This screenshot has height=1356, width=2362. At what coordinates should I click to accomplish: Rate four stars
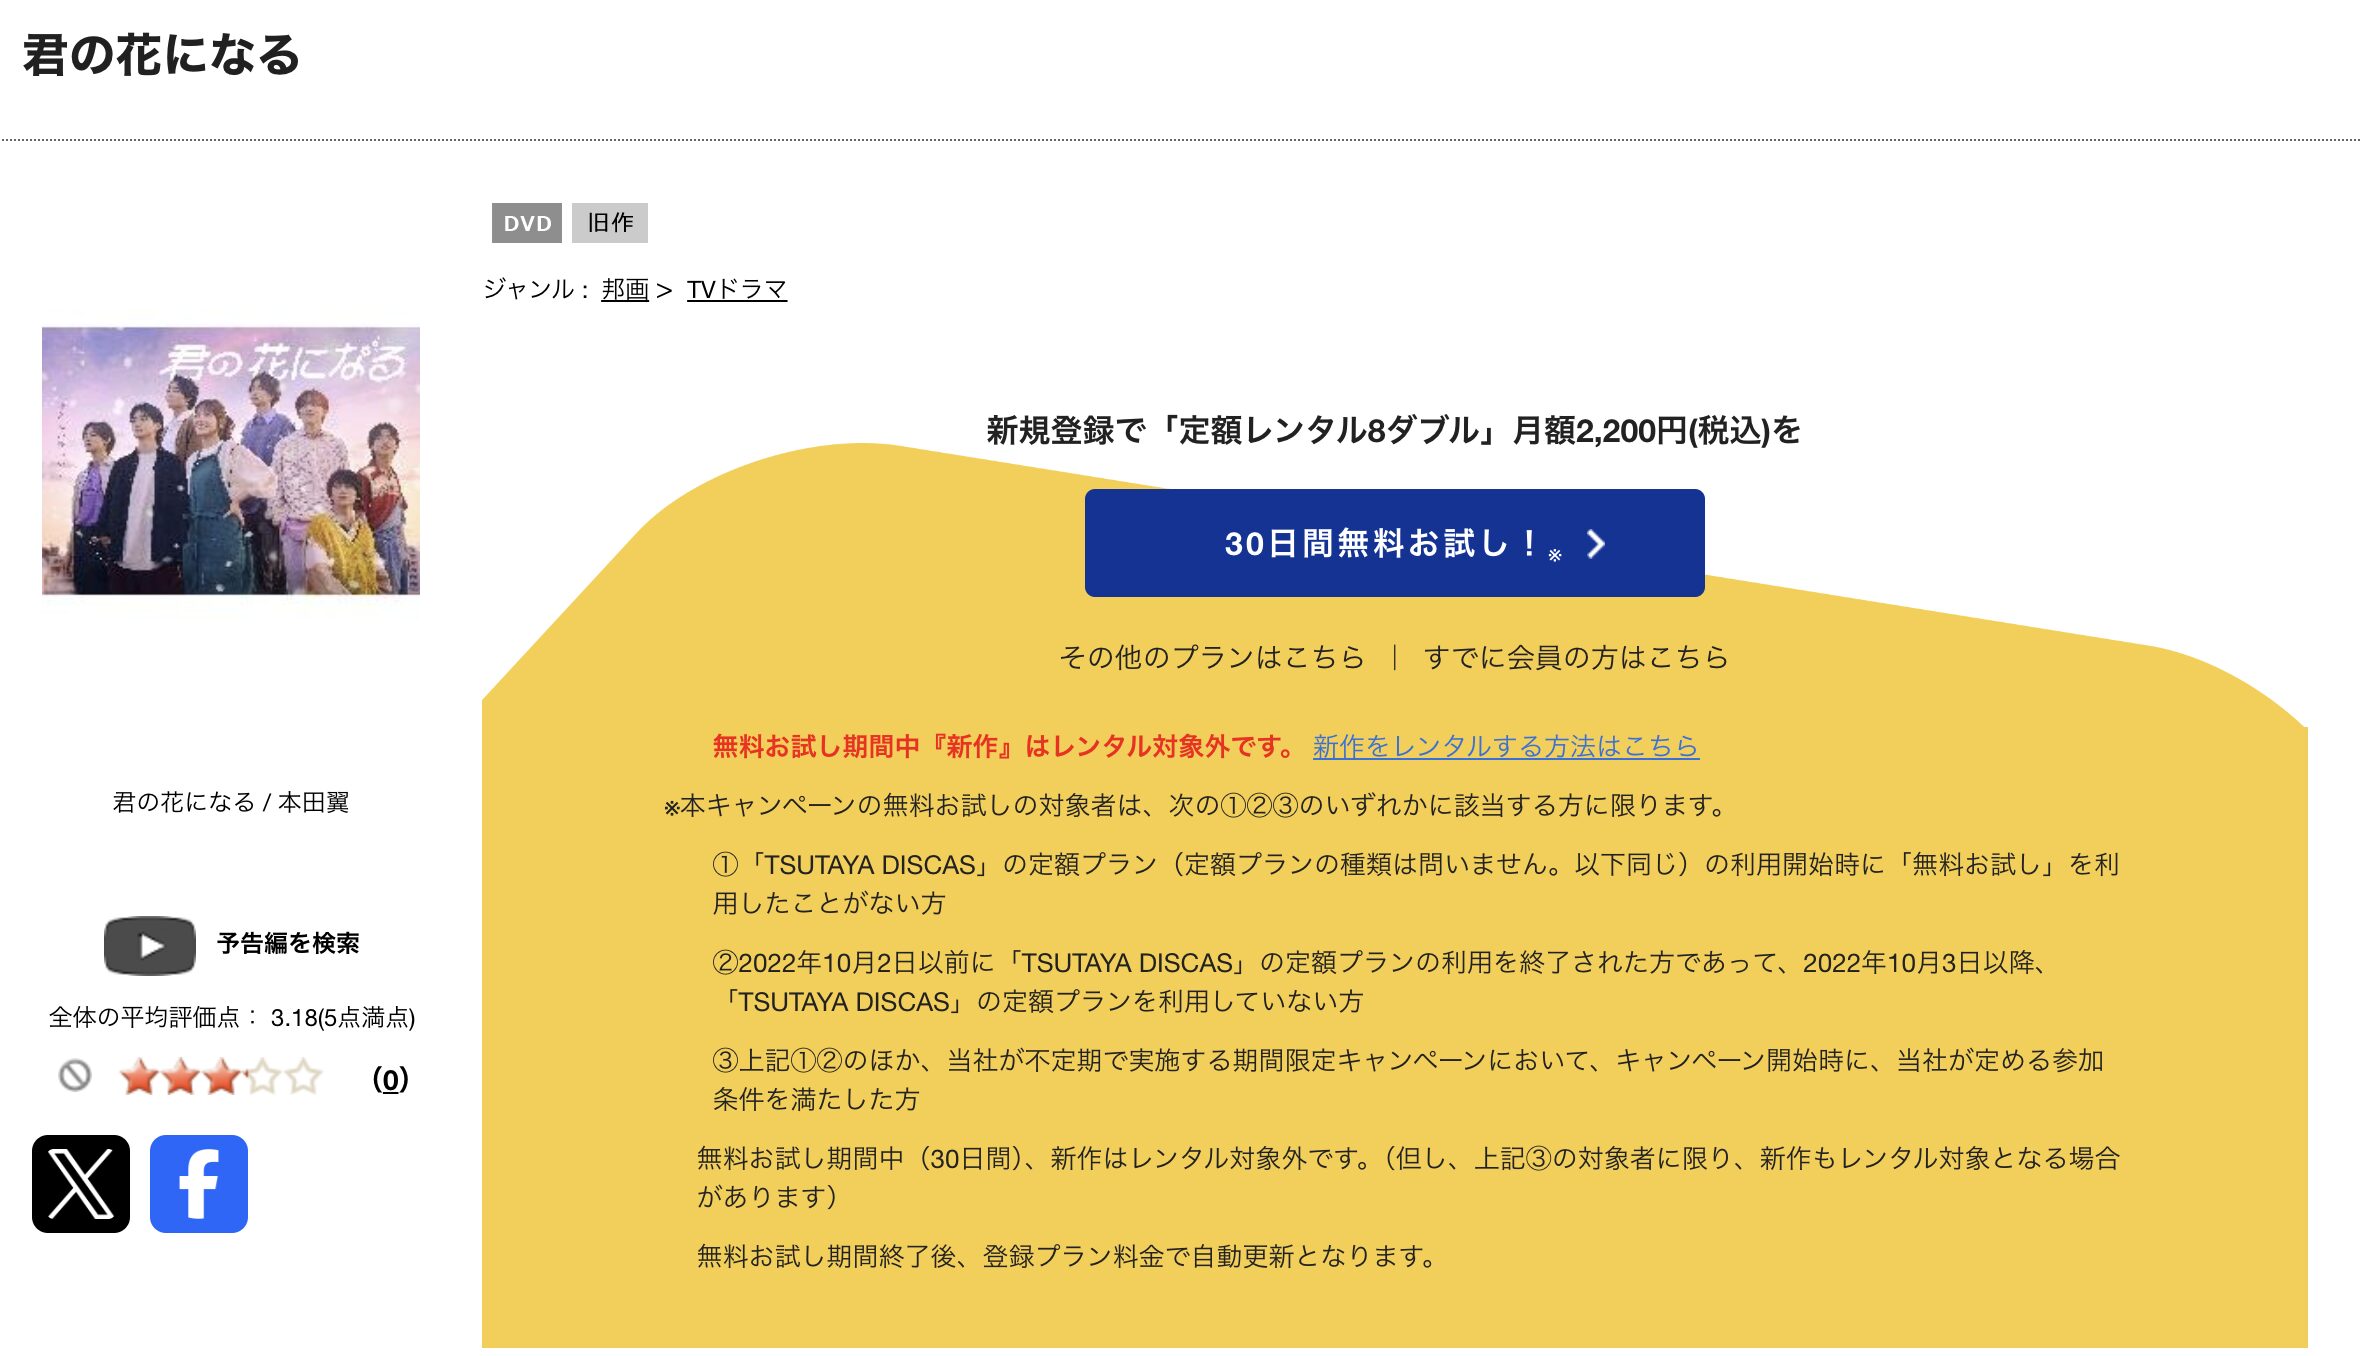[262, 1077]
